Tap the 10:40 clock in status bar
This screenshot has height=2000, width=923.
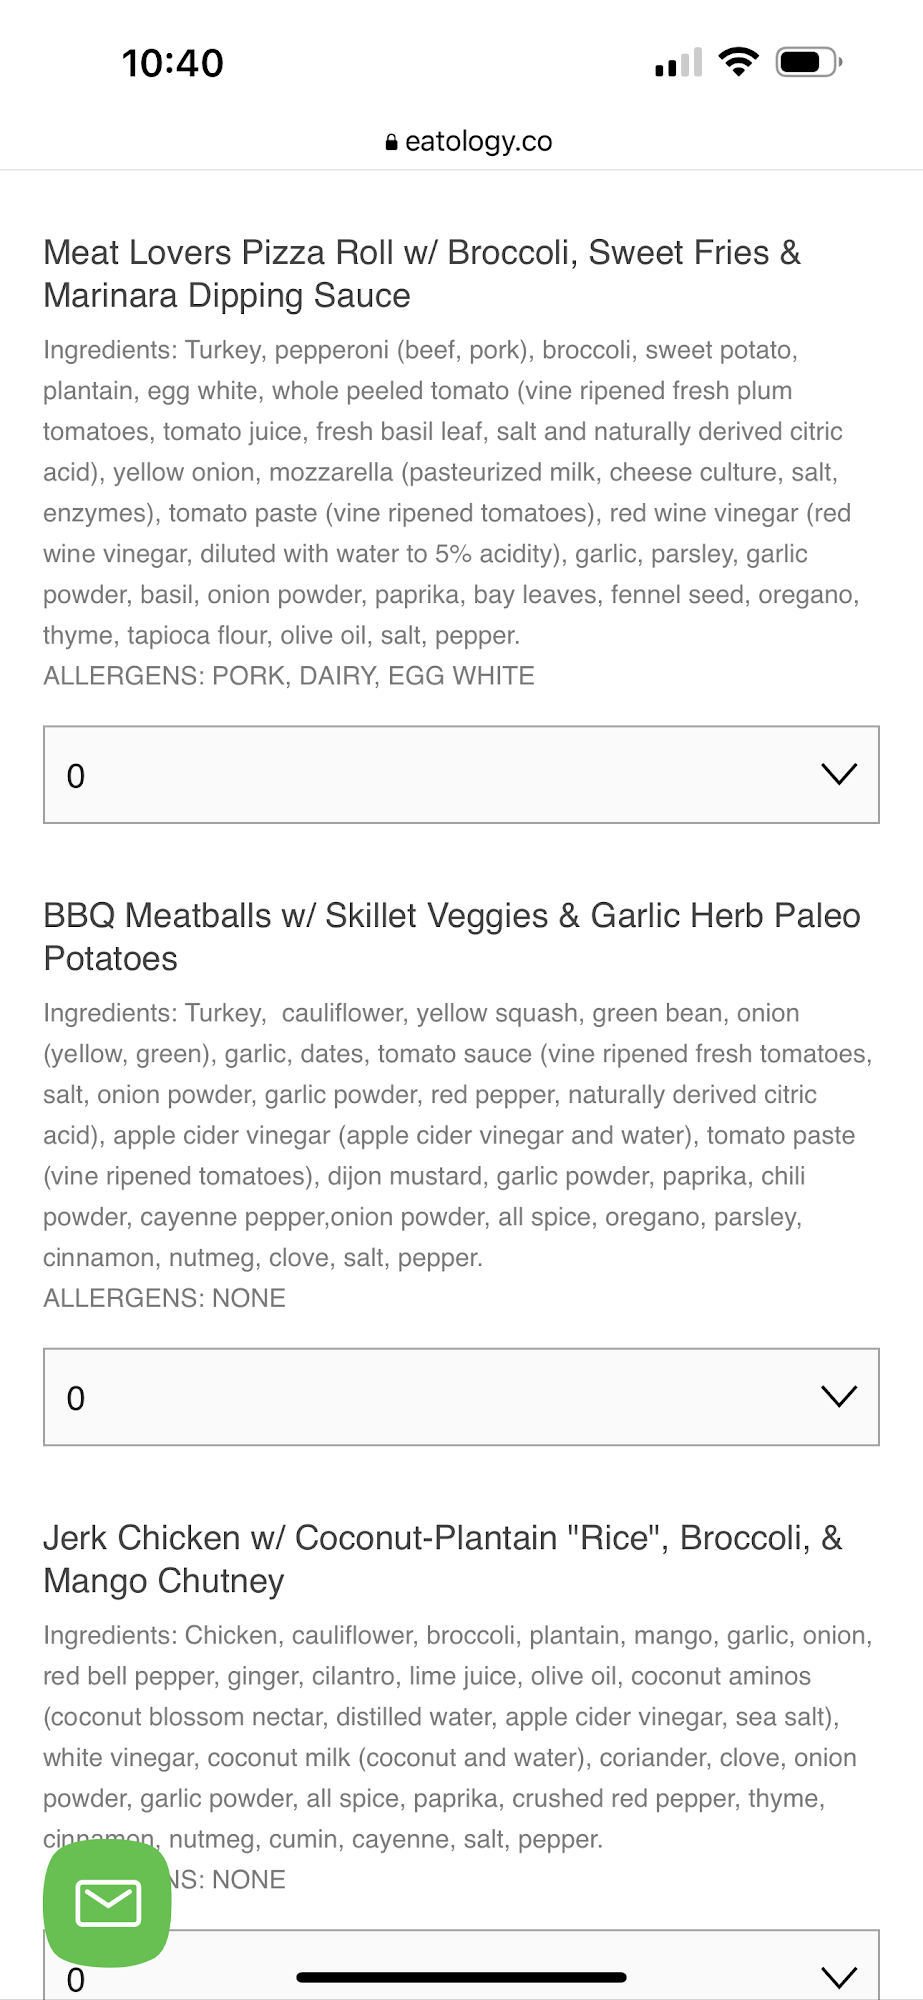(x=172, y=63)
